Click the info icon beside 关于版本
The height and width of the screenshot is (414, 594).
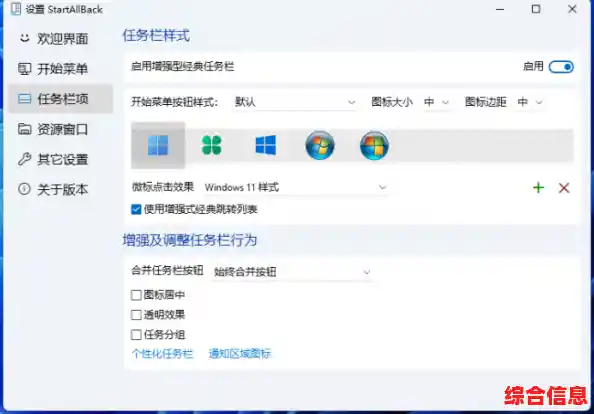pos(24,189)
